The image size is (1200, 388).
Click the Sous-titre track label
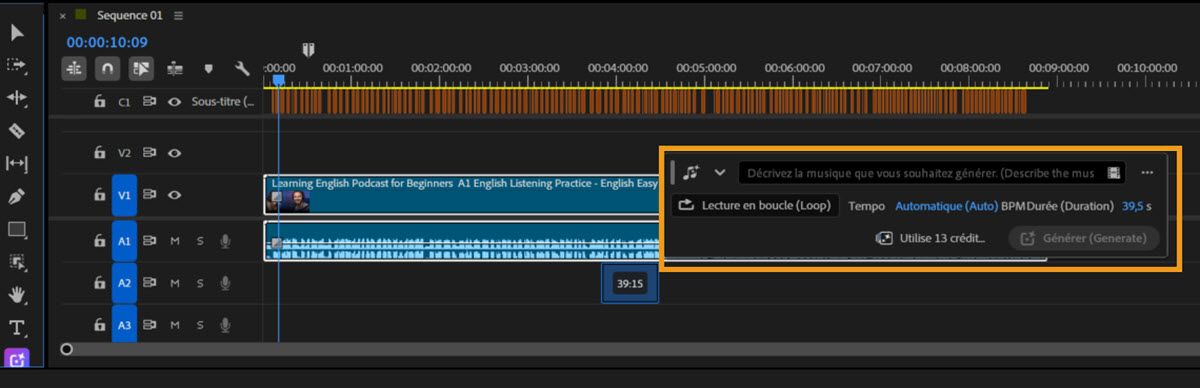click(222, 101)
